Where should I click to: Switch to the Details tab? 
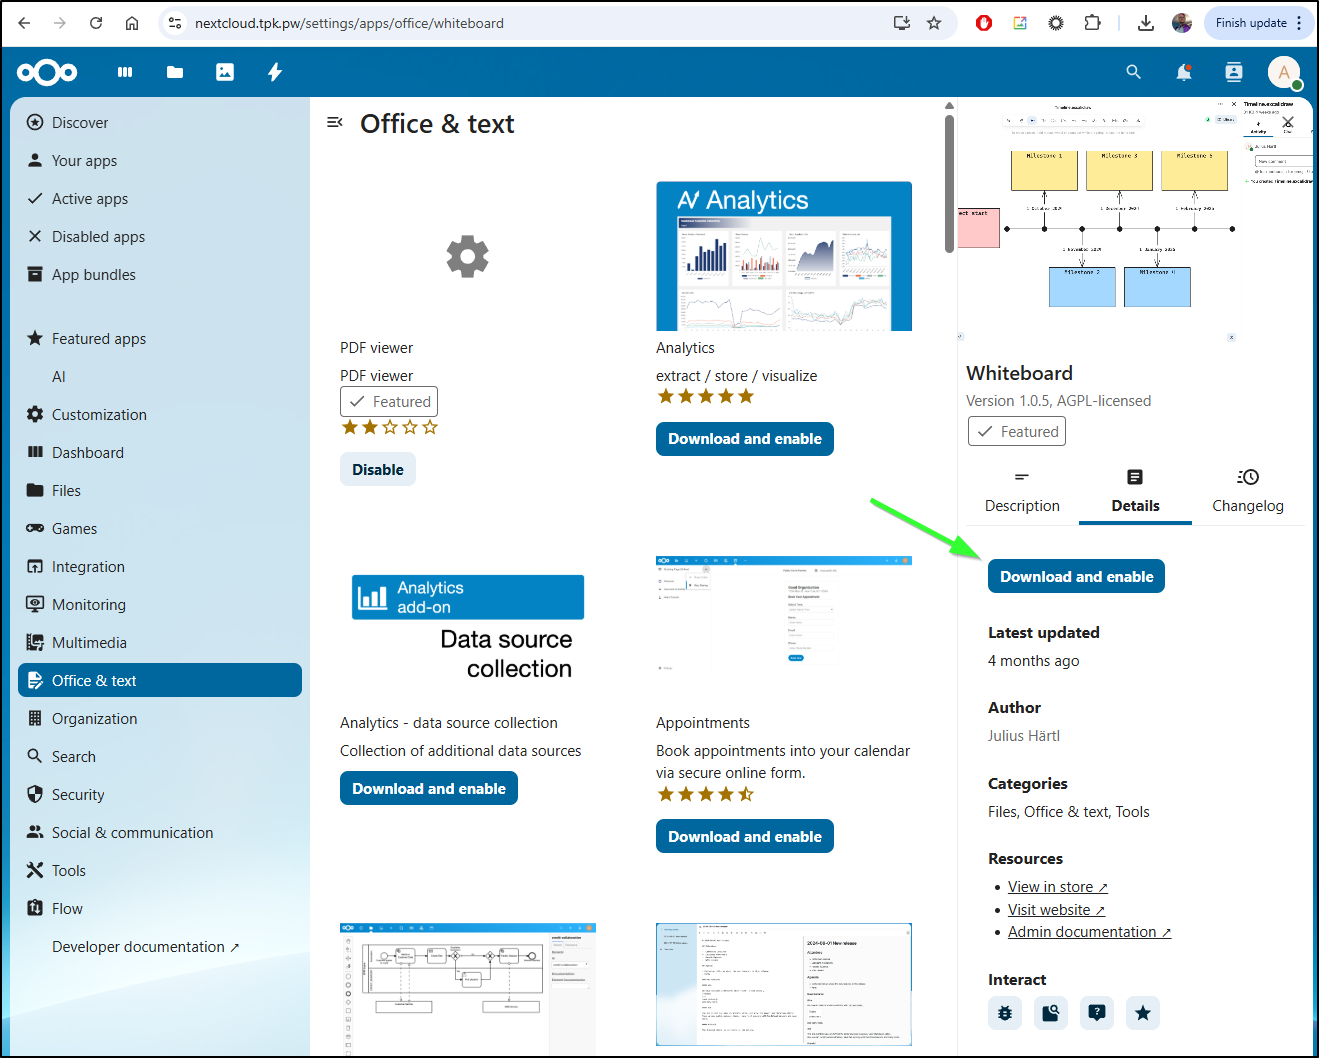point(1135,491)
